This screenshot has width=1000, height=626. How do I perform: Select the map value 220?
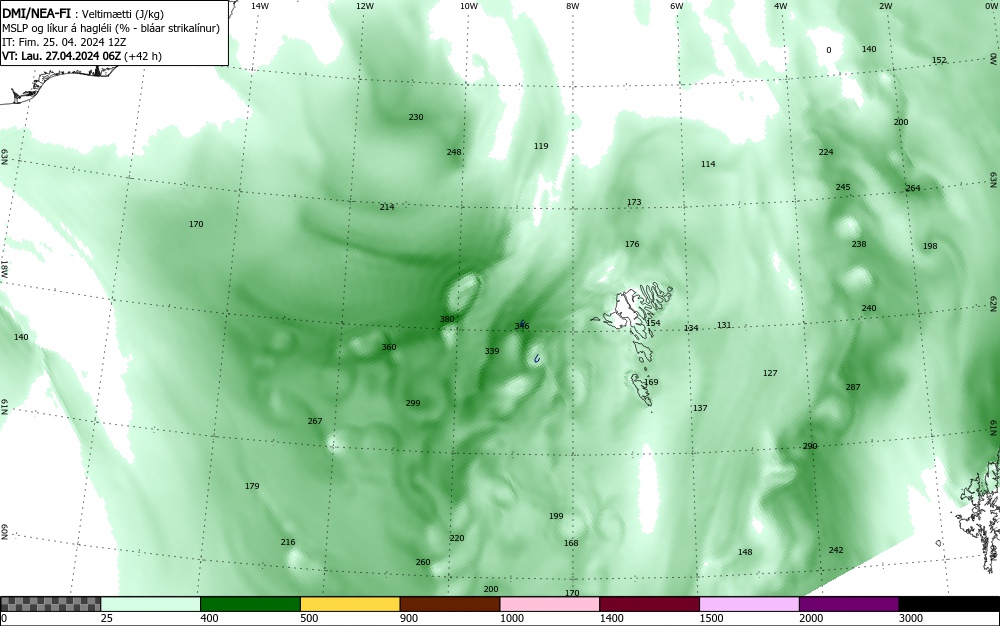click(457, 538)
